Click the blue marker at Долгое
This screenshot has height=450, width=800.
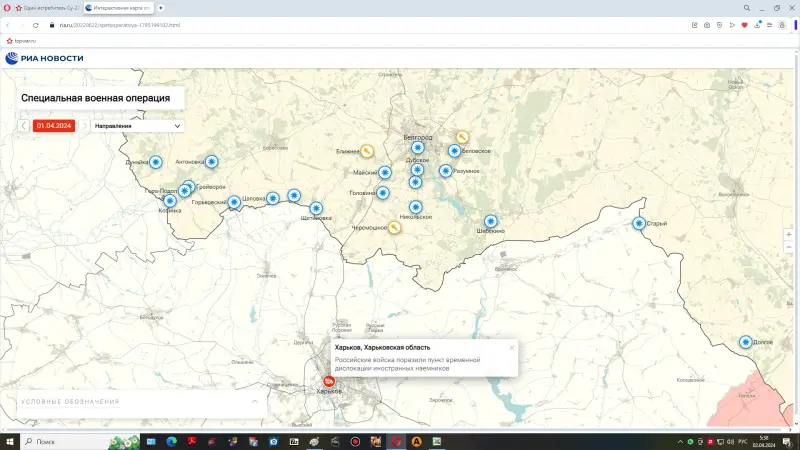pyautogui.click(x=745, y=342)
